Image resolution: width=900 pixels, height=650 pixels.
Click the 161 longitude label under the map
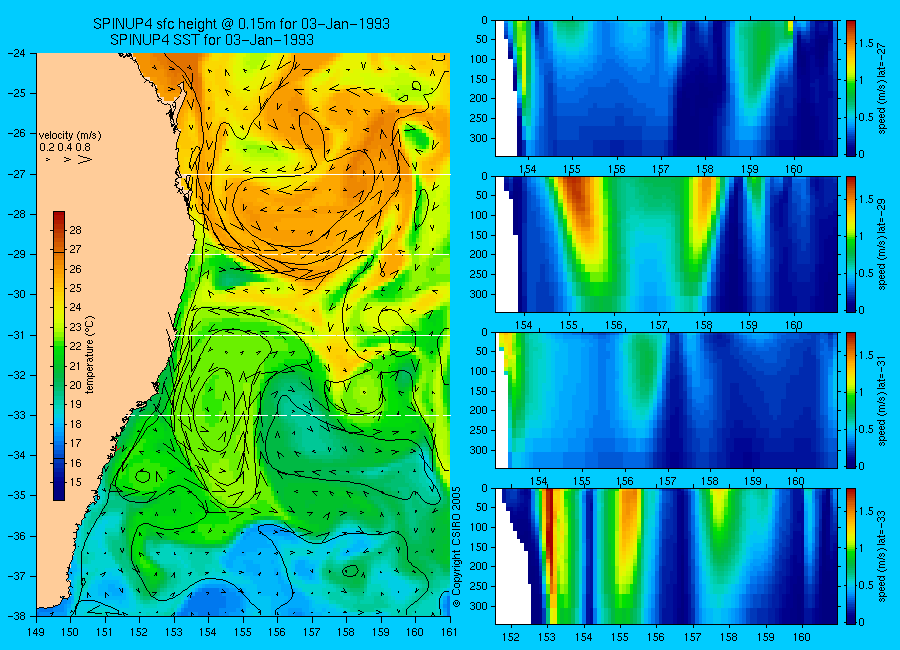(449, 632)
